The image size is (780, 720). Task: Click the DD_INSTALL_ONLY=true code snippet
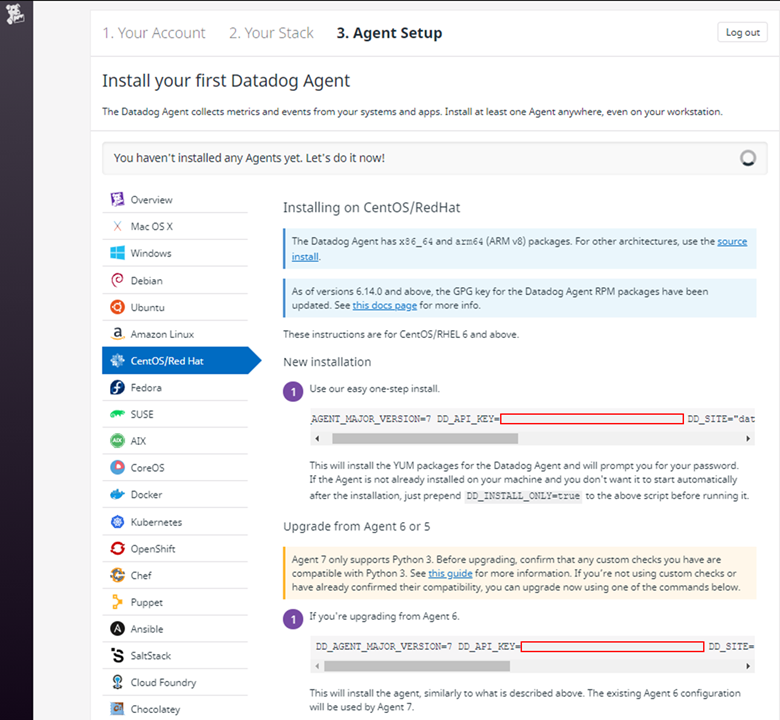[x=523, y=496]
